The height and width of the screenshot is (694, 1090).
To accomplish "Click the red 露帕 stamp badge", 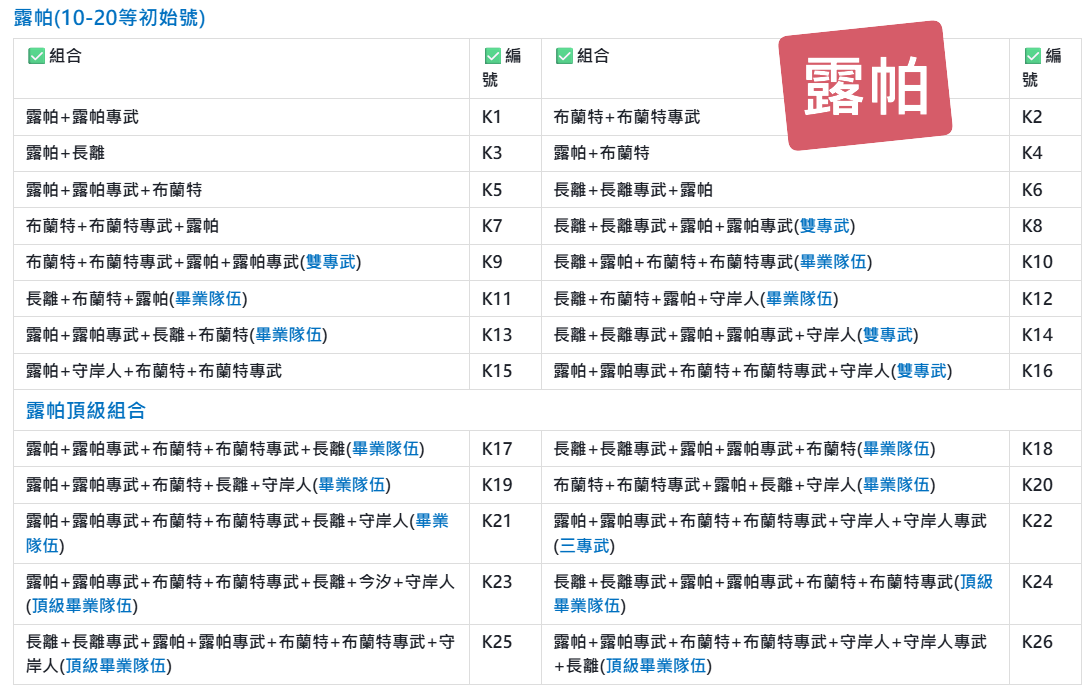I will click(865, 86).
